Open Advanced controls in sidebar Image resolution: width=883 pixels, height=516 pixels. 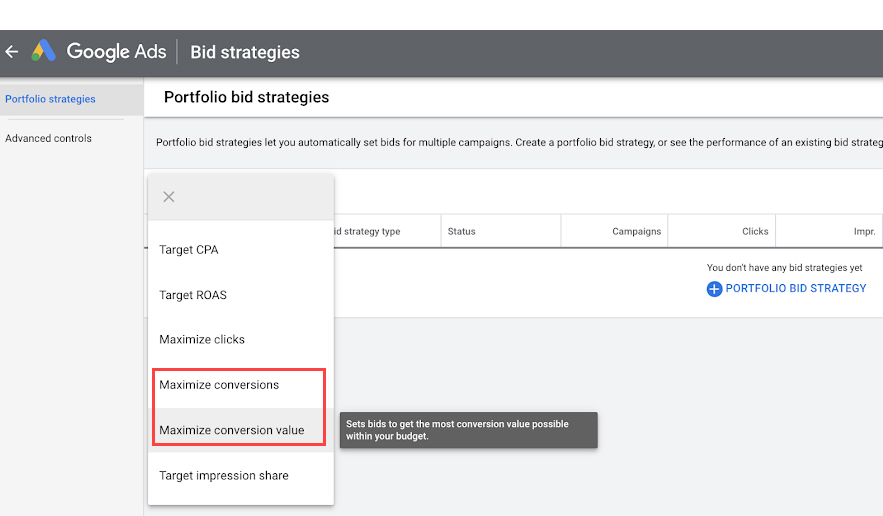[48, 138]
